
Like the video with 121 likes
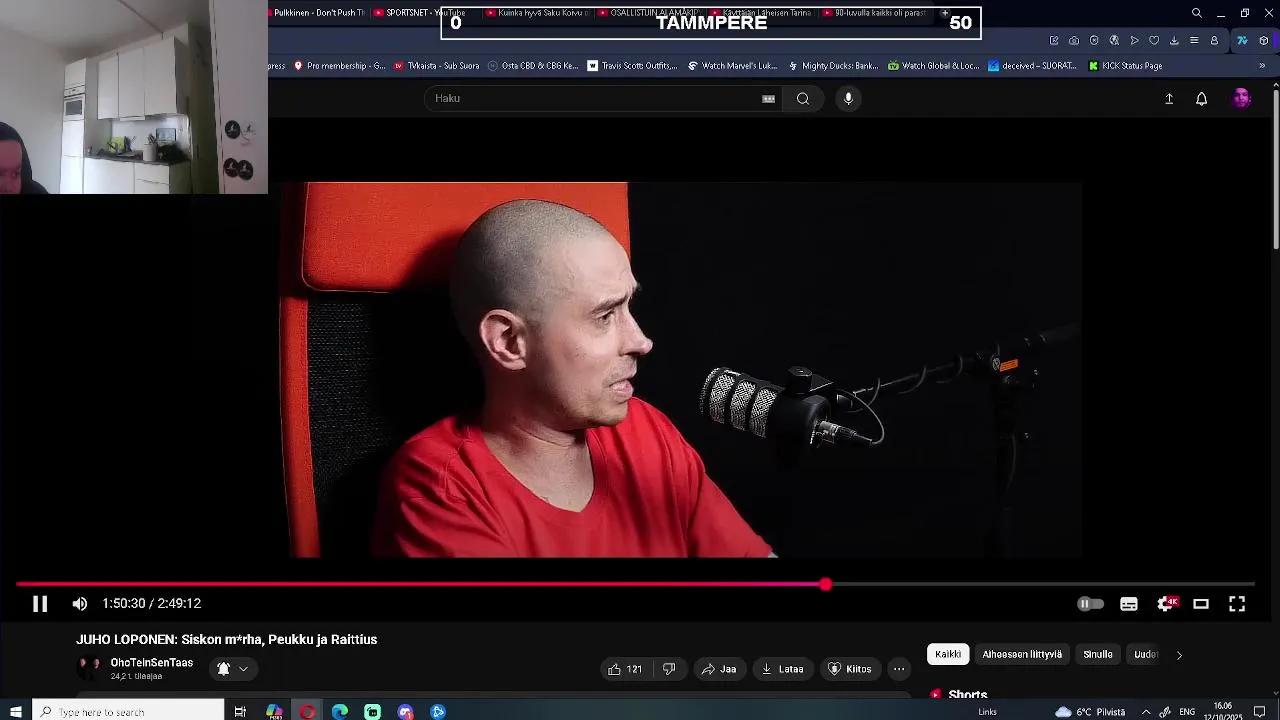(x=625, y=669)
